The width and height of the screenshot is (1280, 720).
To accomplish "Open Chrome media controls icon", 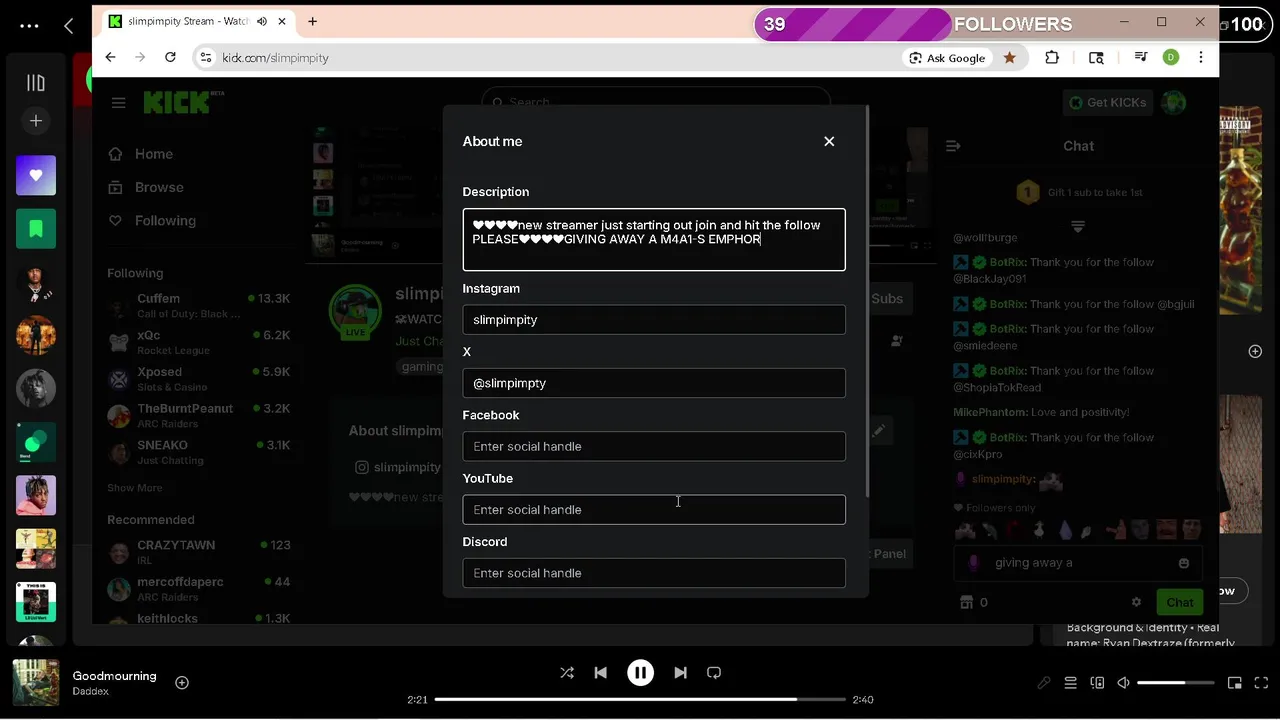I will (1141, 58).
